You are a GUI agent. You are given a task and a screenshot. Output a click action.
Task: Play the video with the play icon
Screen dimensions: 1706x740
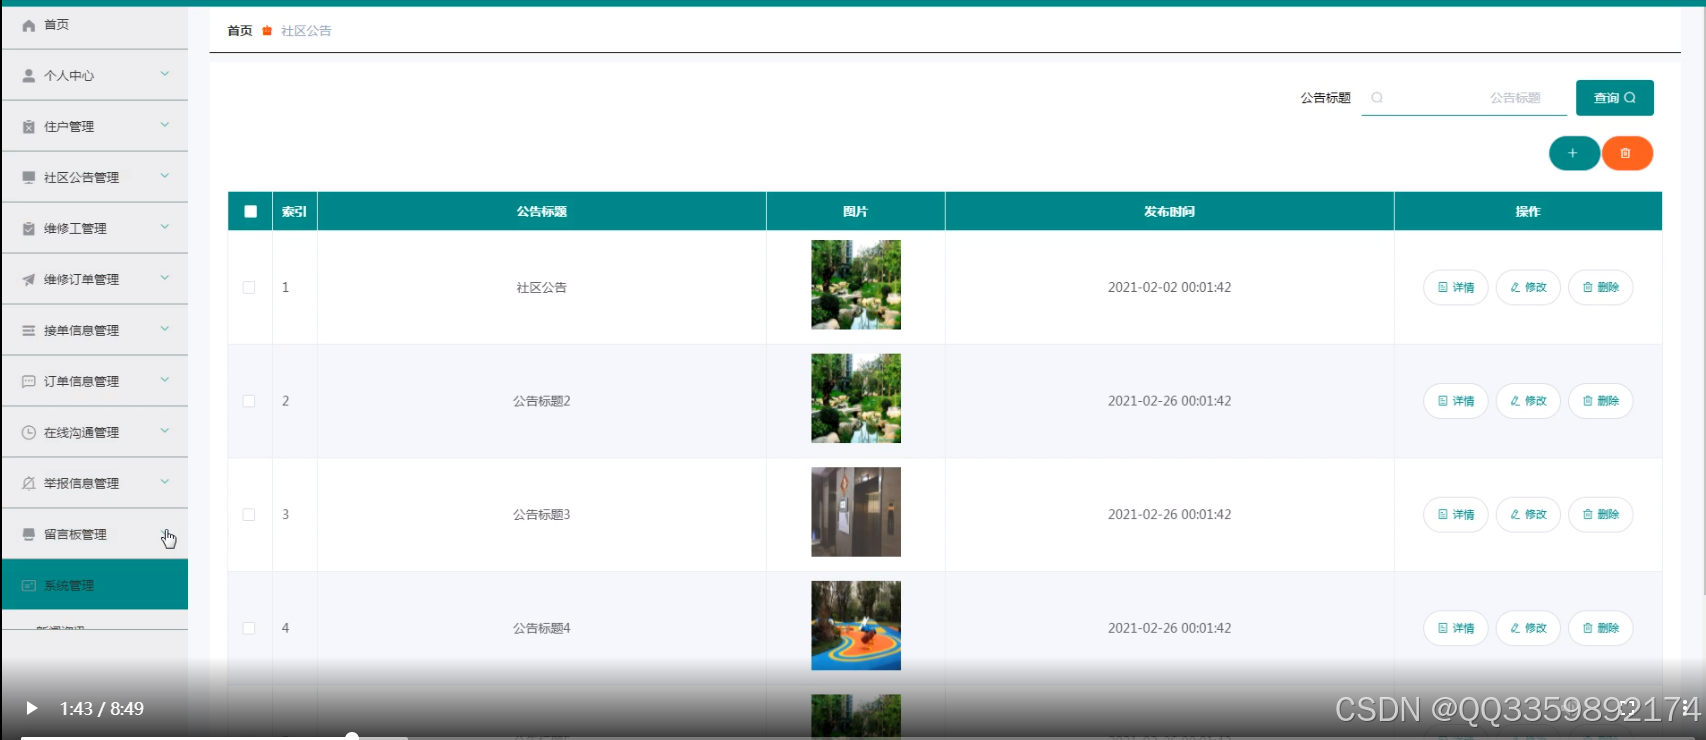tap(31, 708)
